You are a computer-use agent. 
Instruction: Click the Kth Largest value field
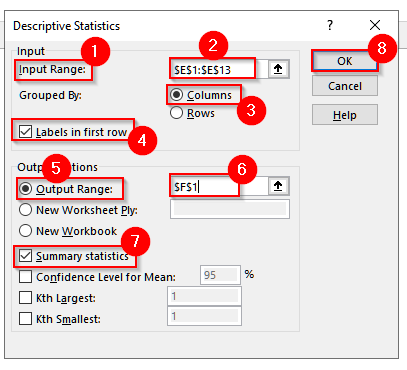click(204, 296)
